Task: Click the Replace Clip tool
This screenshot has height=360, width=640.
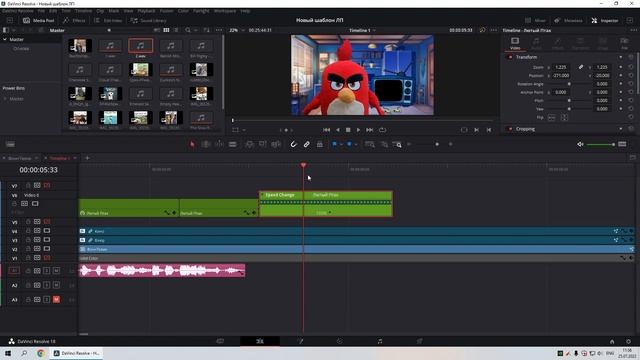Action: point(276,144)
